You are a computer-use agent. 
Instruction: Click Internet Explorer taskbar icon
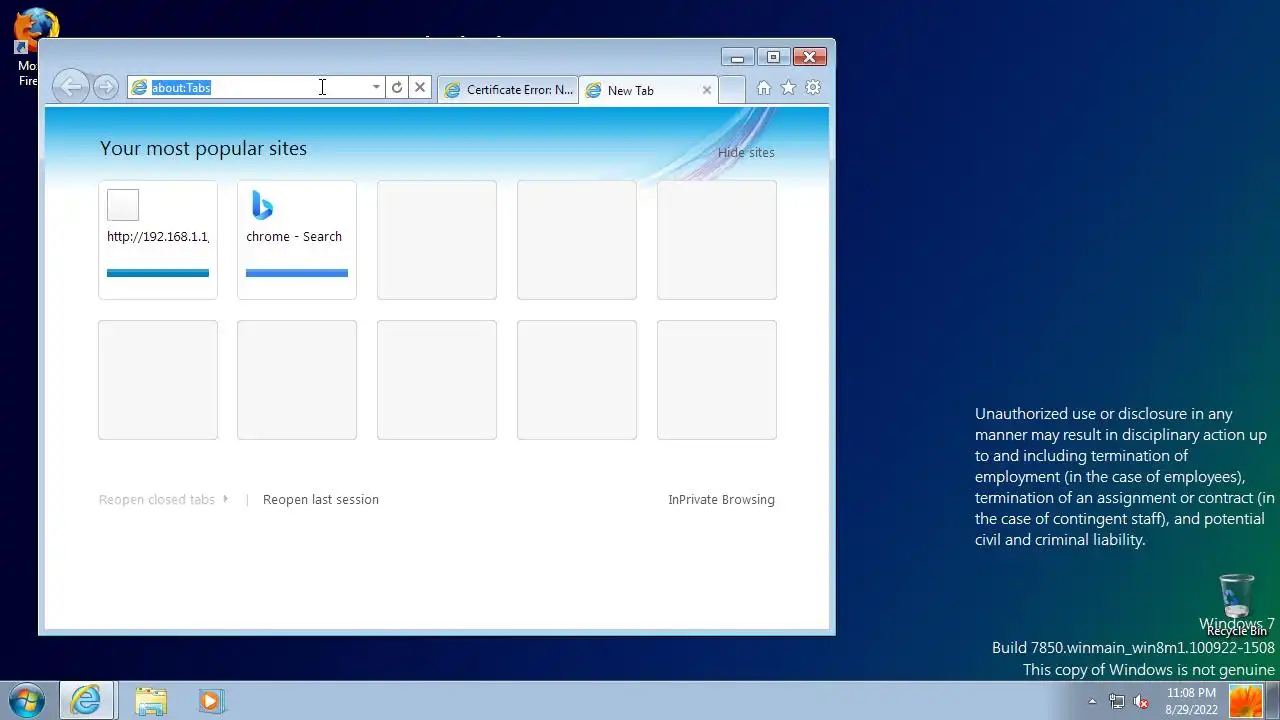(x=86, y=701)
